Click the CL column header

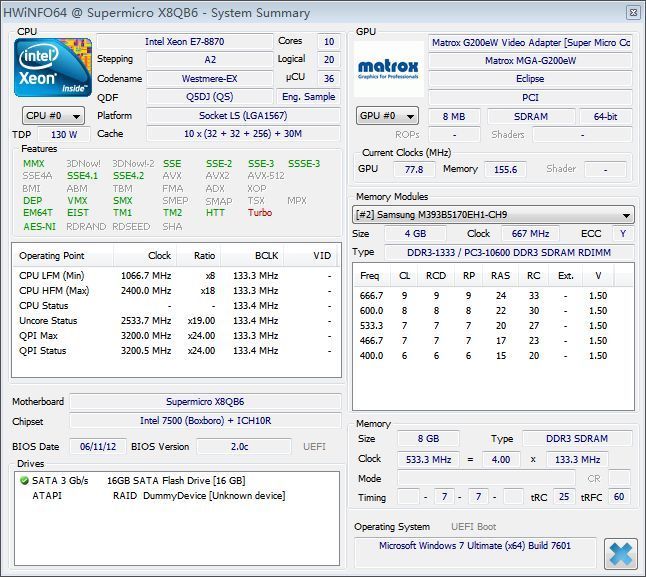point(405,276)
